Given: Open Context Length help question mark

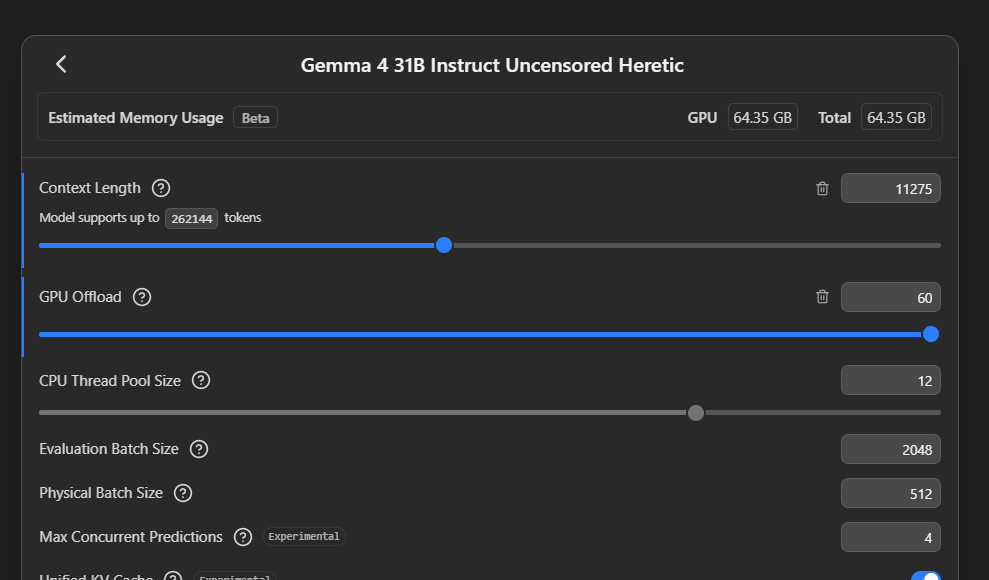Looking at the screenshot, I should 161,188.
